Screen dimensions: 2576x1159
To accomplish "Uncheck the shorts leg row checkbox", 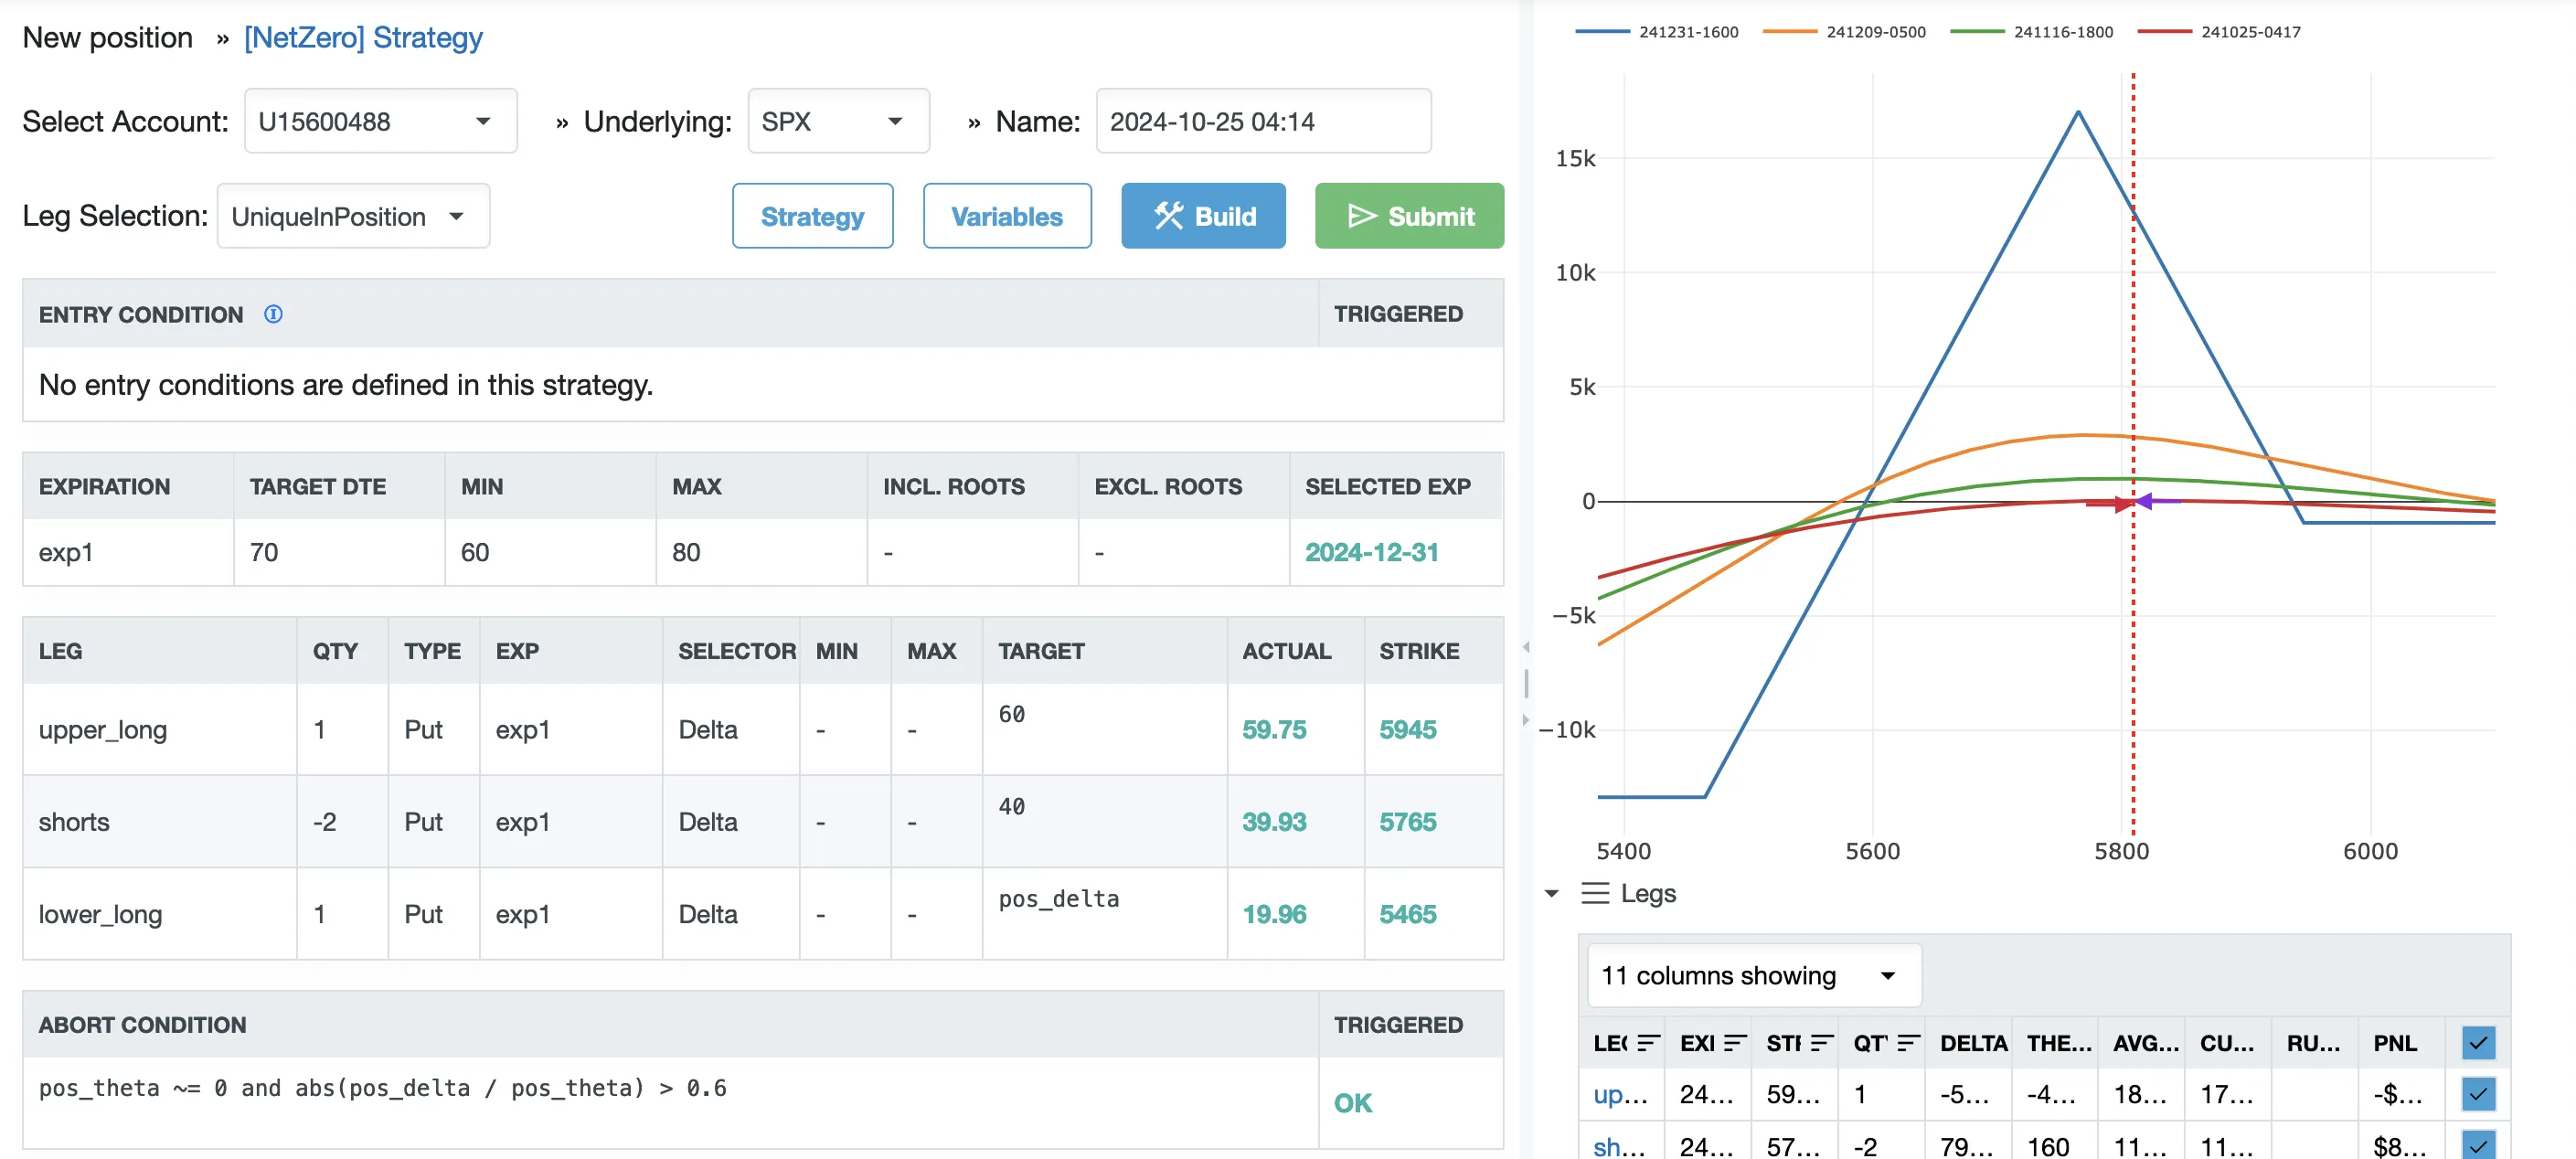I will 2477,1145.
